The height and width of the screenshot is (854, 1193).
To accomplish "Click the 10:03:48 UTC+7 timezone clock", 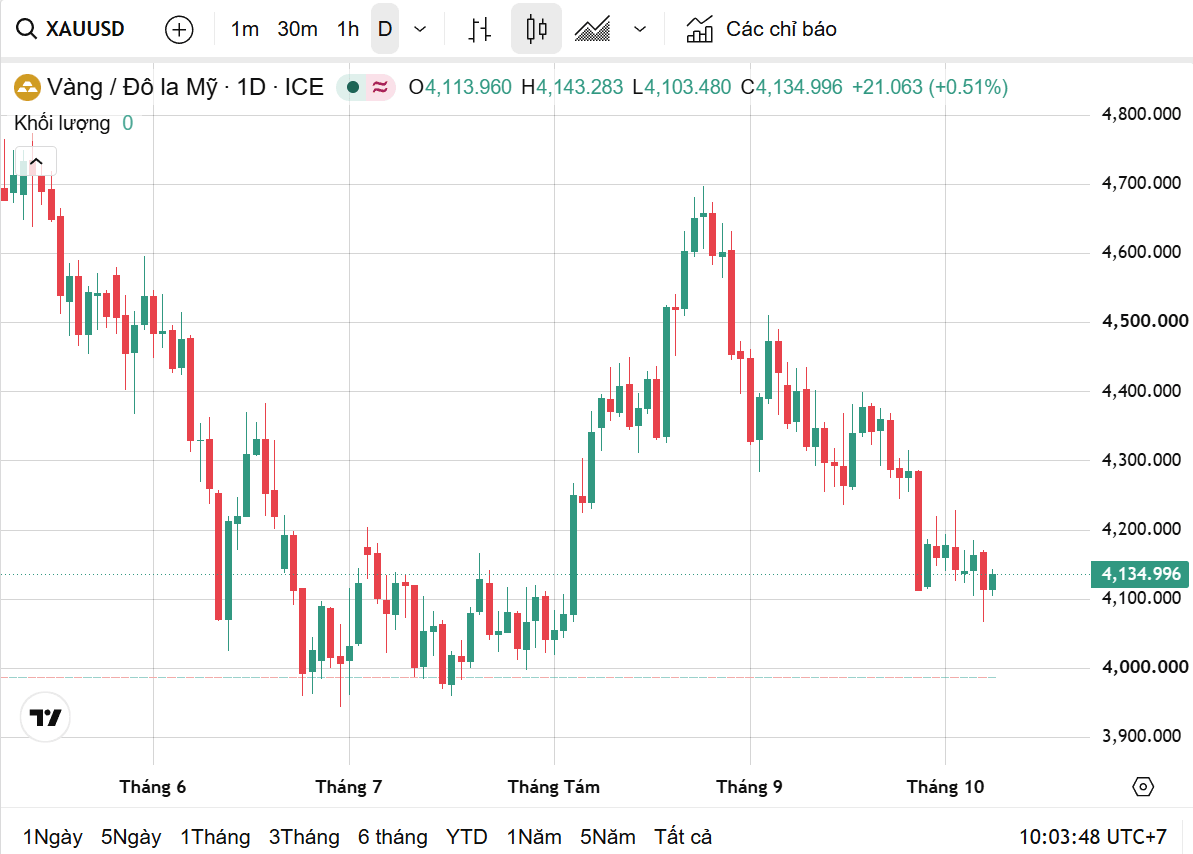I will [x=1093, y=836].
